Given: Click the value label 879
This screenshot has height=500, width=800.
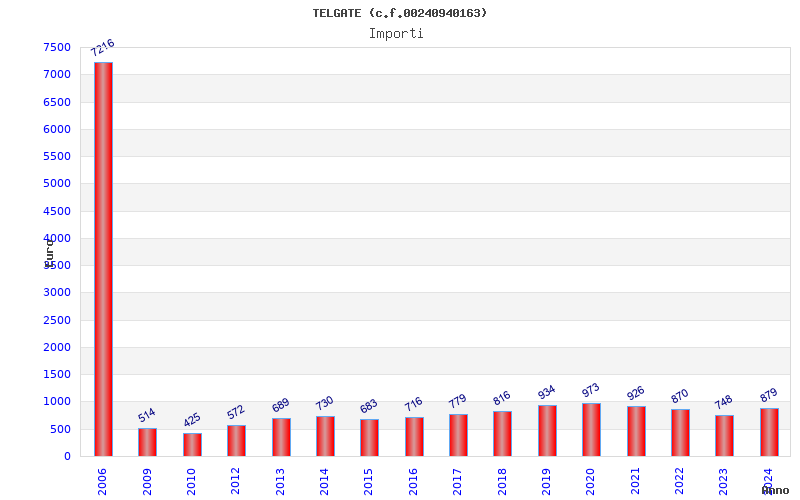Looking at the screenshot, I should coord(768,395).
